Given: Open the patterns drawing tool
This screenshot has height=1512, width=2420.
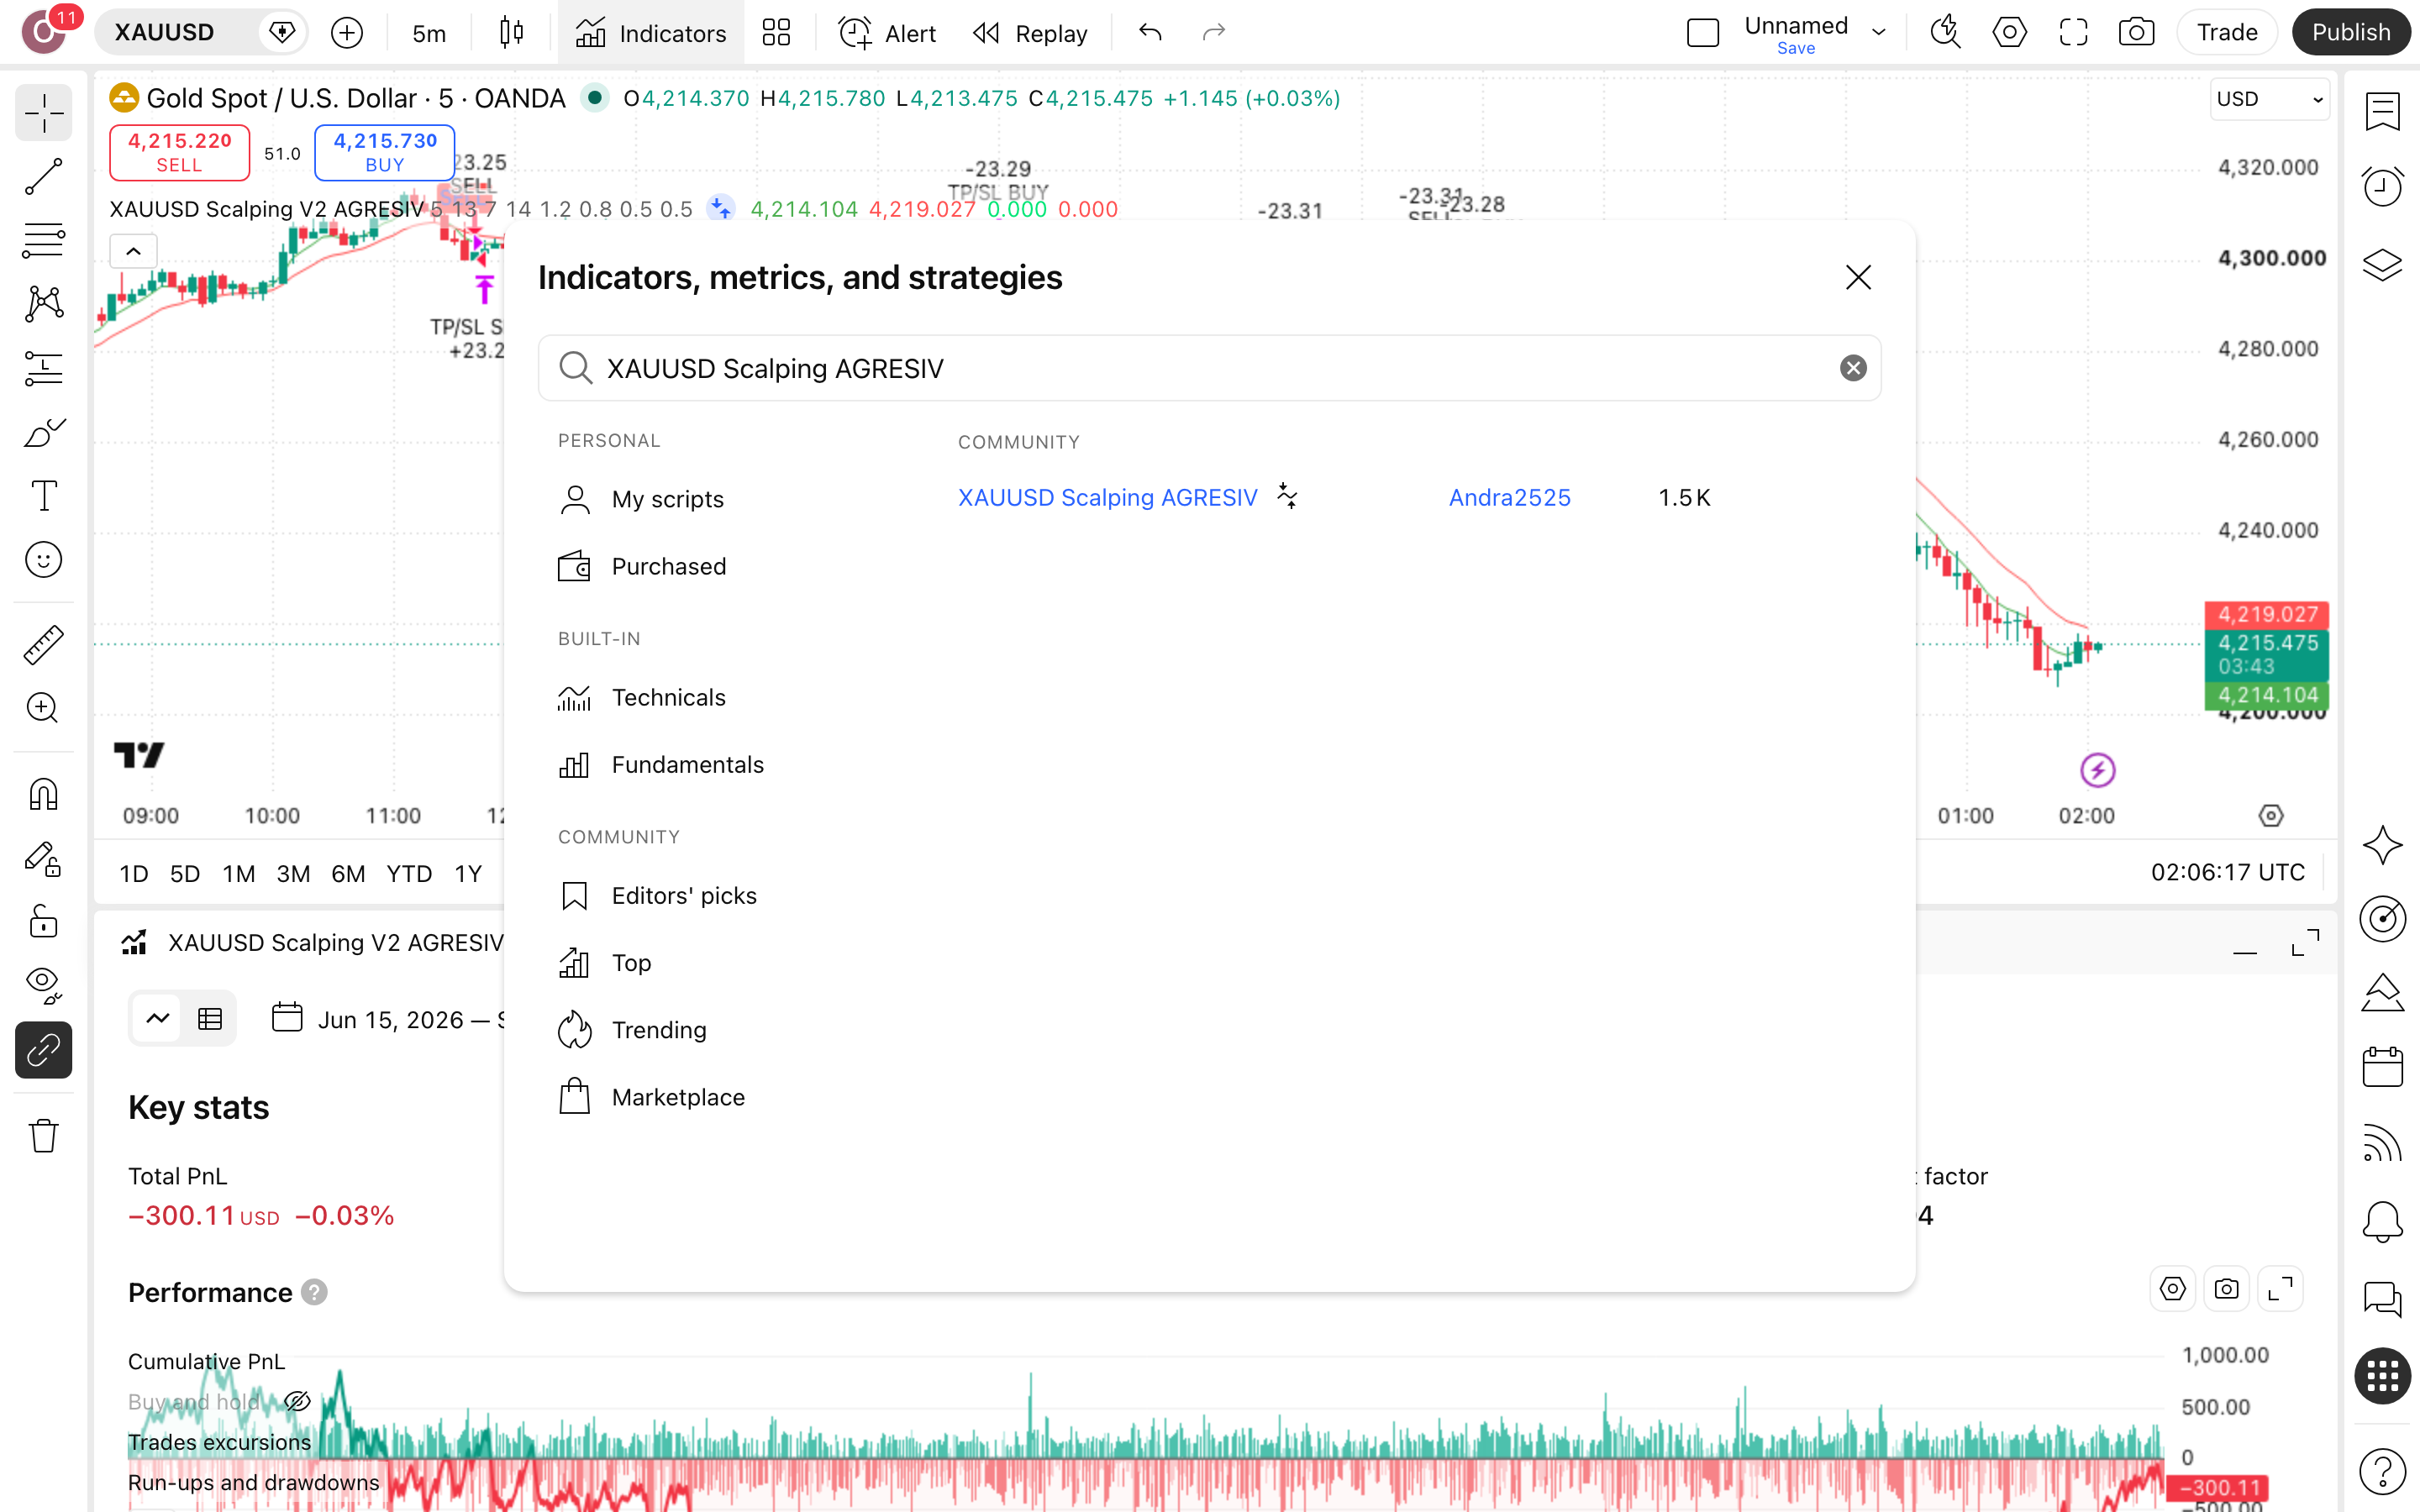Looking at the screenshot, I should [x=43, y=303].
